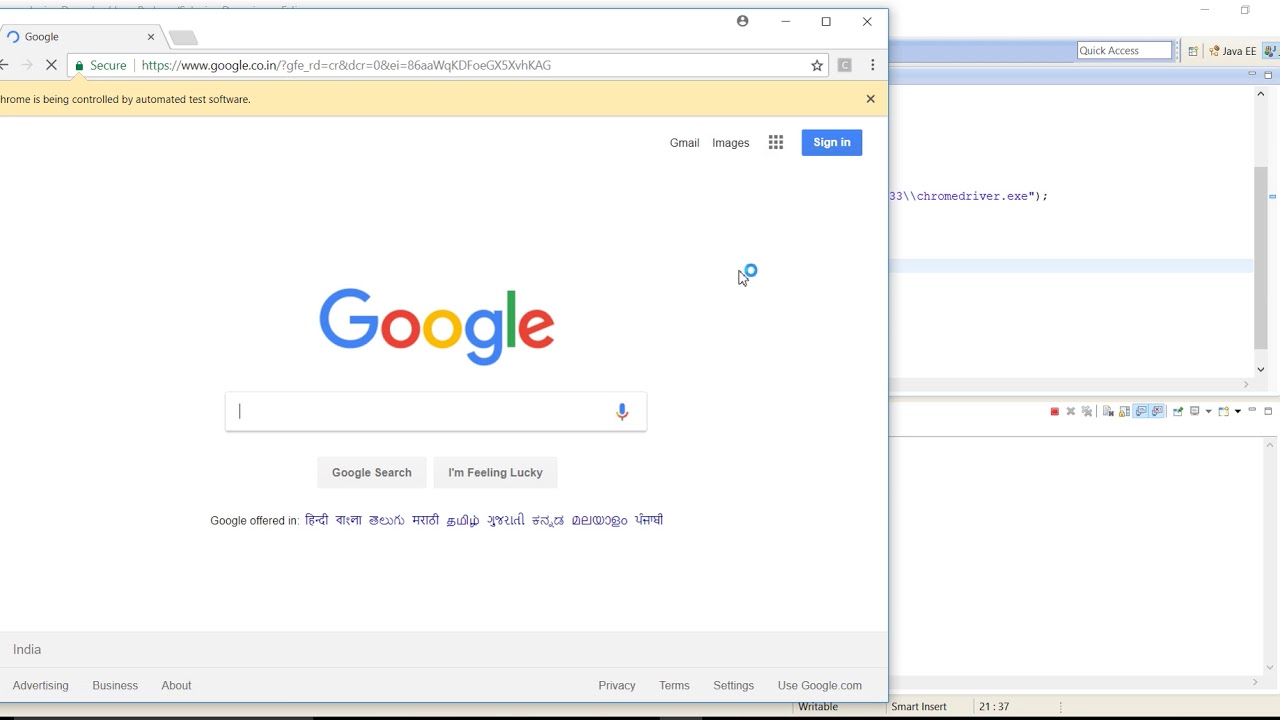Open the About footer link

coord(176,685)
